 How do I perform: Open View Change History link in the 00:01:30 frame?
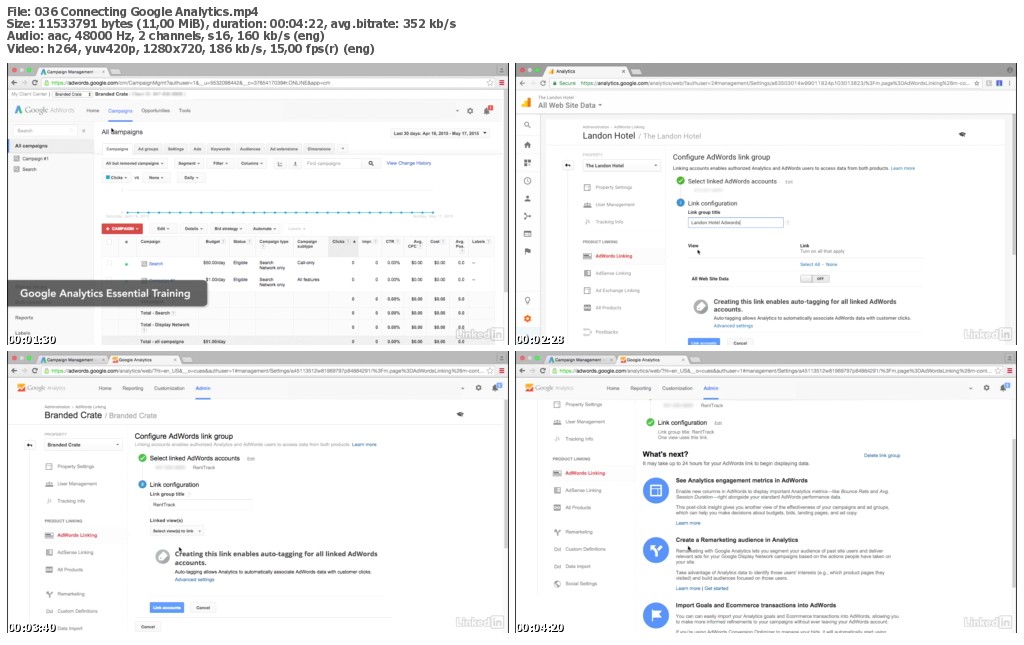(x=409, y=163)
